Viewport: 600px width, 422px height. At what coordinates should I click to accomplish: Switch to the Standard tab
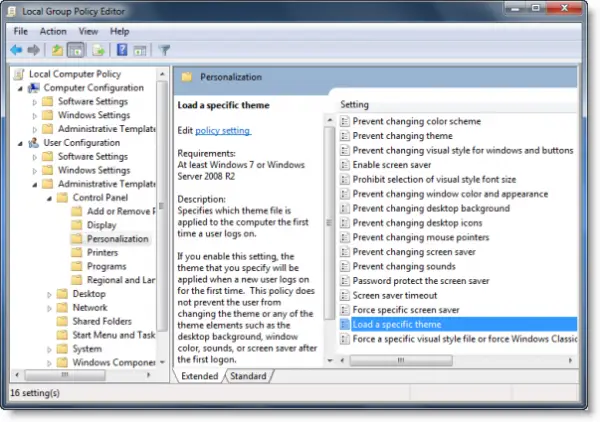248,376
